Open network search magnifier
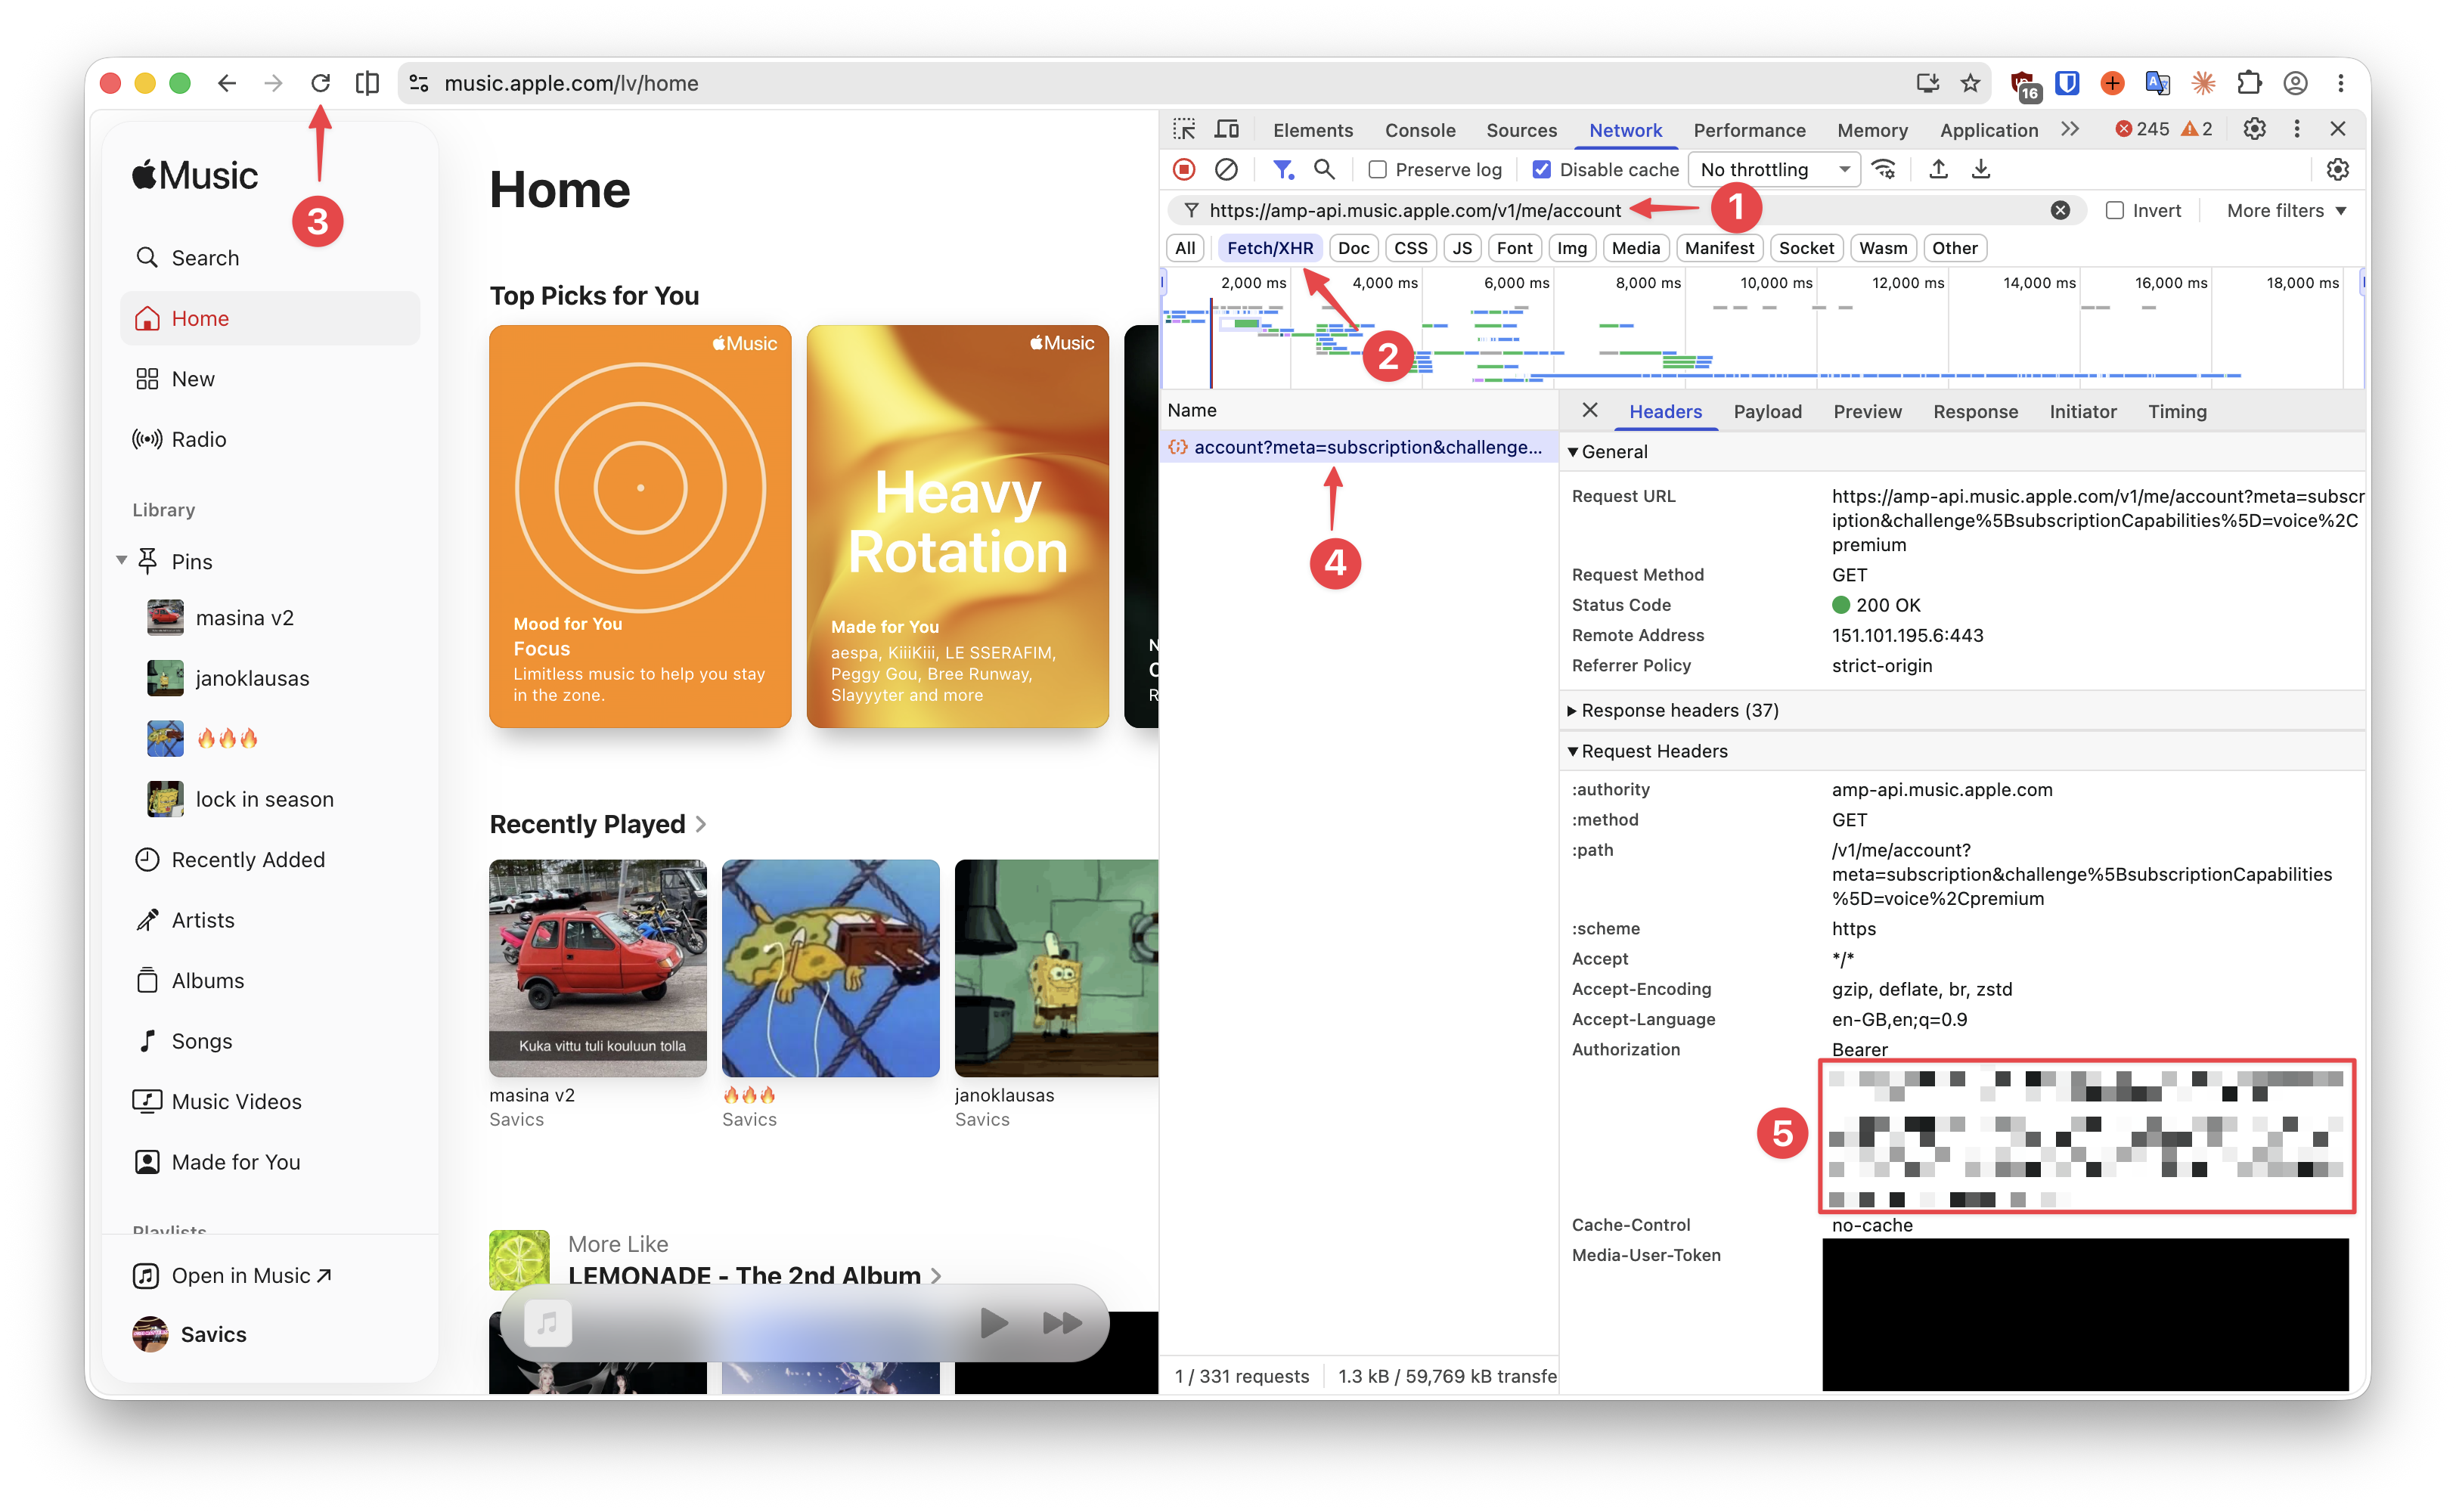The width and height of the screenshot is (2456, 1512). (x=1324, y=170)
